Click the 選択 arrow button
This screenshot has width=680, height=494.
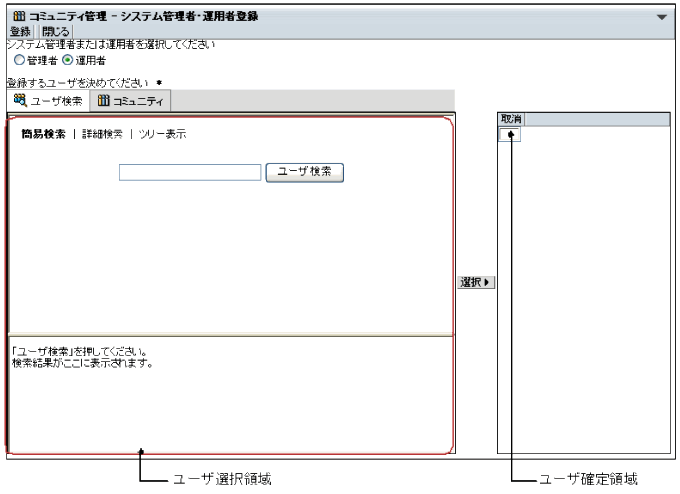476,282
